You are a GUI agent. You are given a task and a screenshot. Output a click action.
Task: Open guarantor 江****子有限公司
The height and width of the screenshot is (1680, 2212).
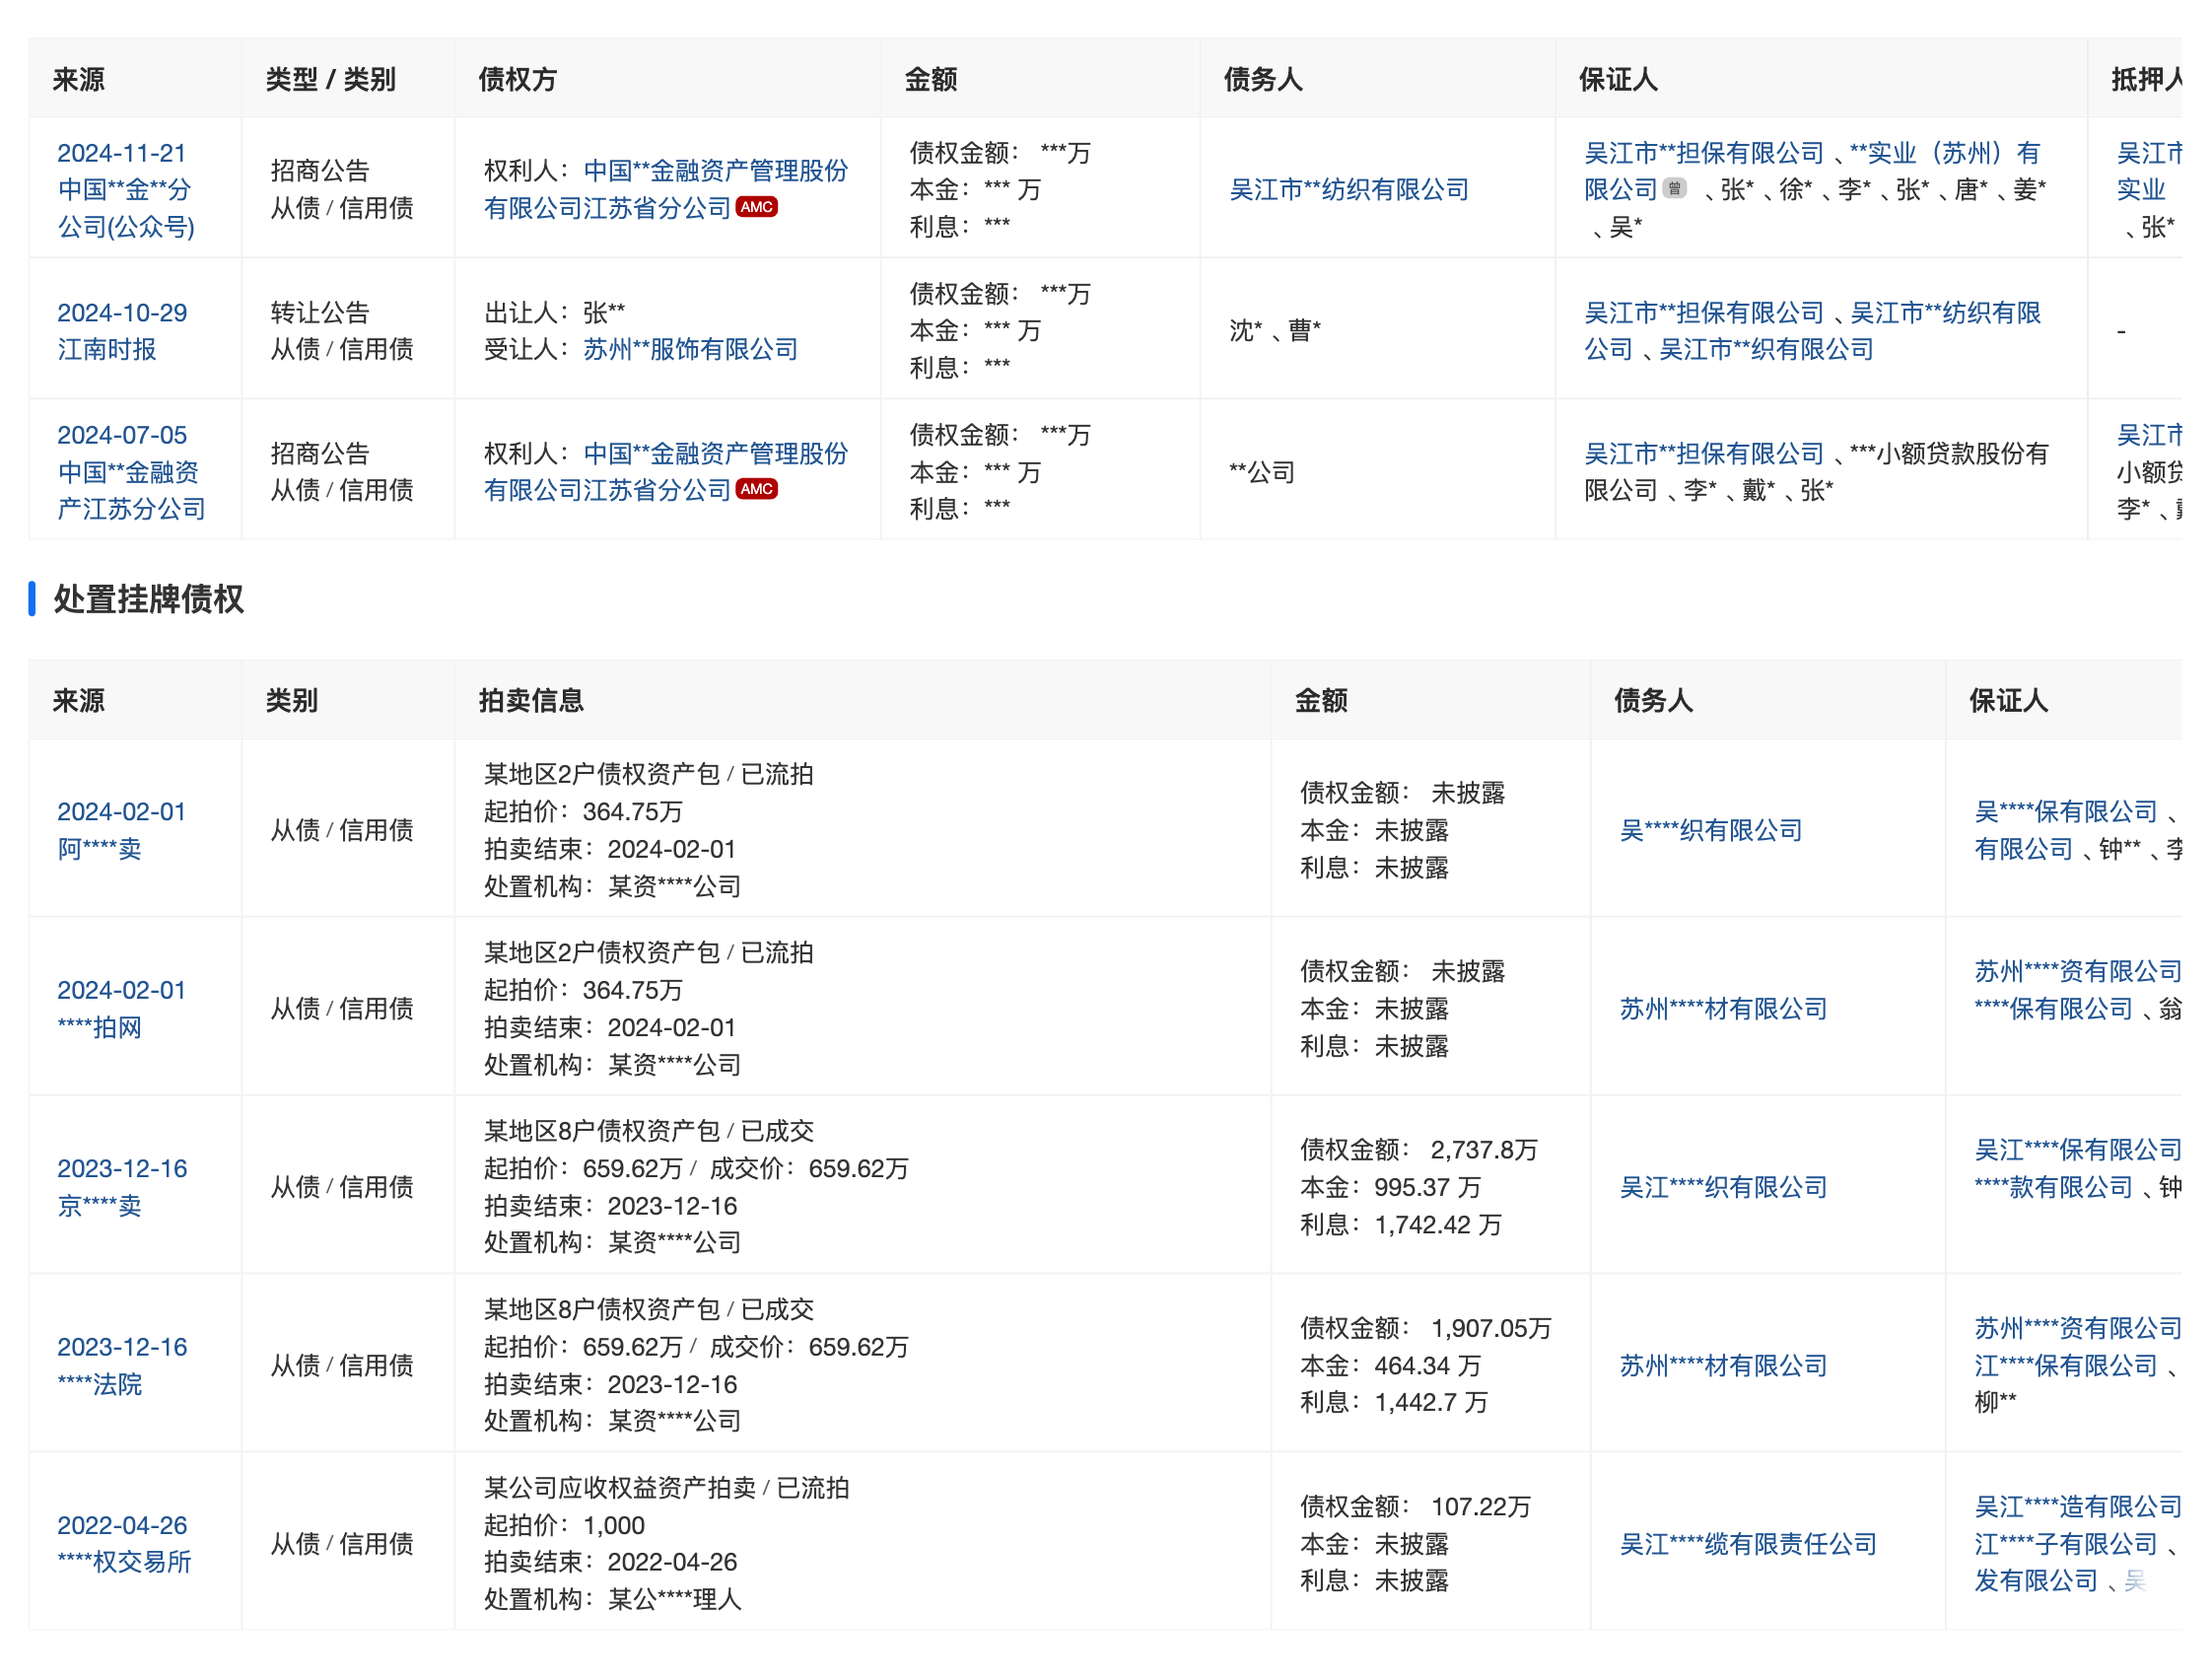pyautogui.click(x=2066, y=1544)
